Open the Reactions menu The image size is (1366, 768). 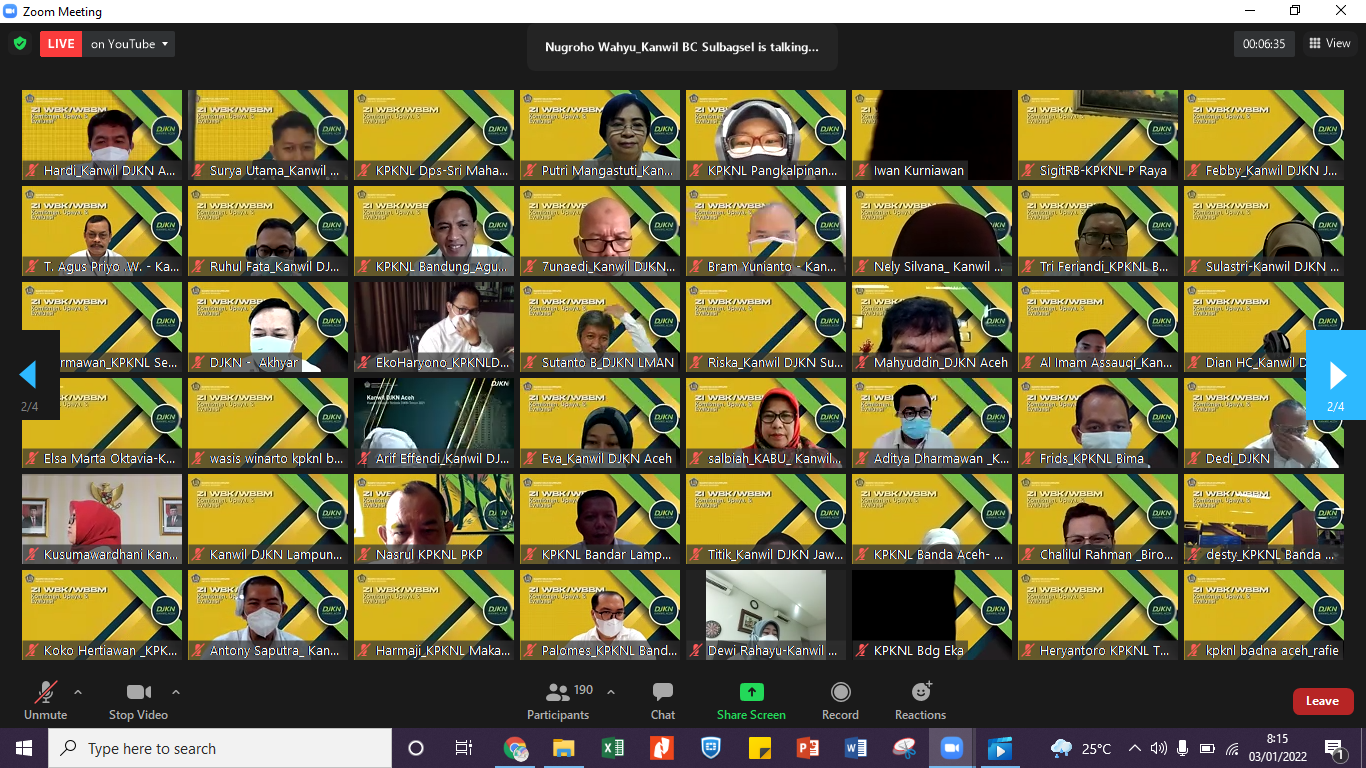click(x=920, y=700)
